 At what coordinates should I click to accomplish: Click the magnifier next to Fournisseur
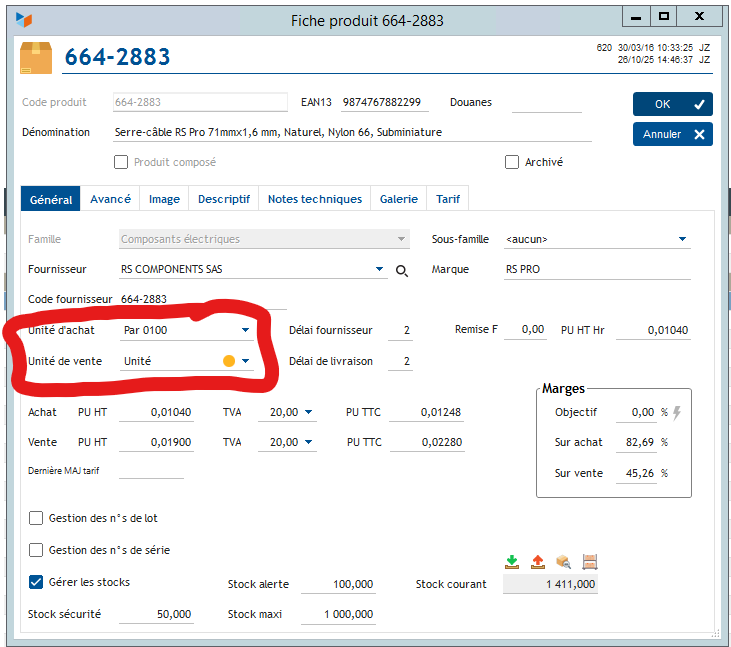pyautogui.click(x=402, y=270)
